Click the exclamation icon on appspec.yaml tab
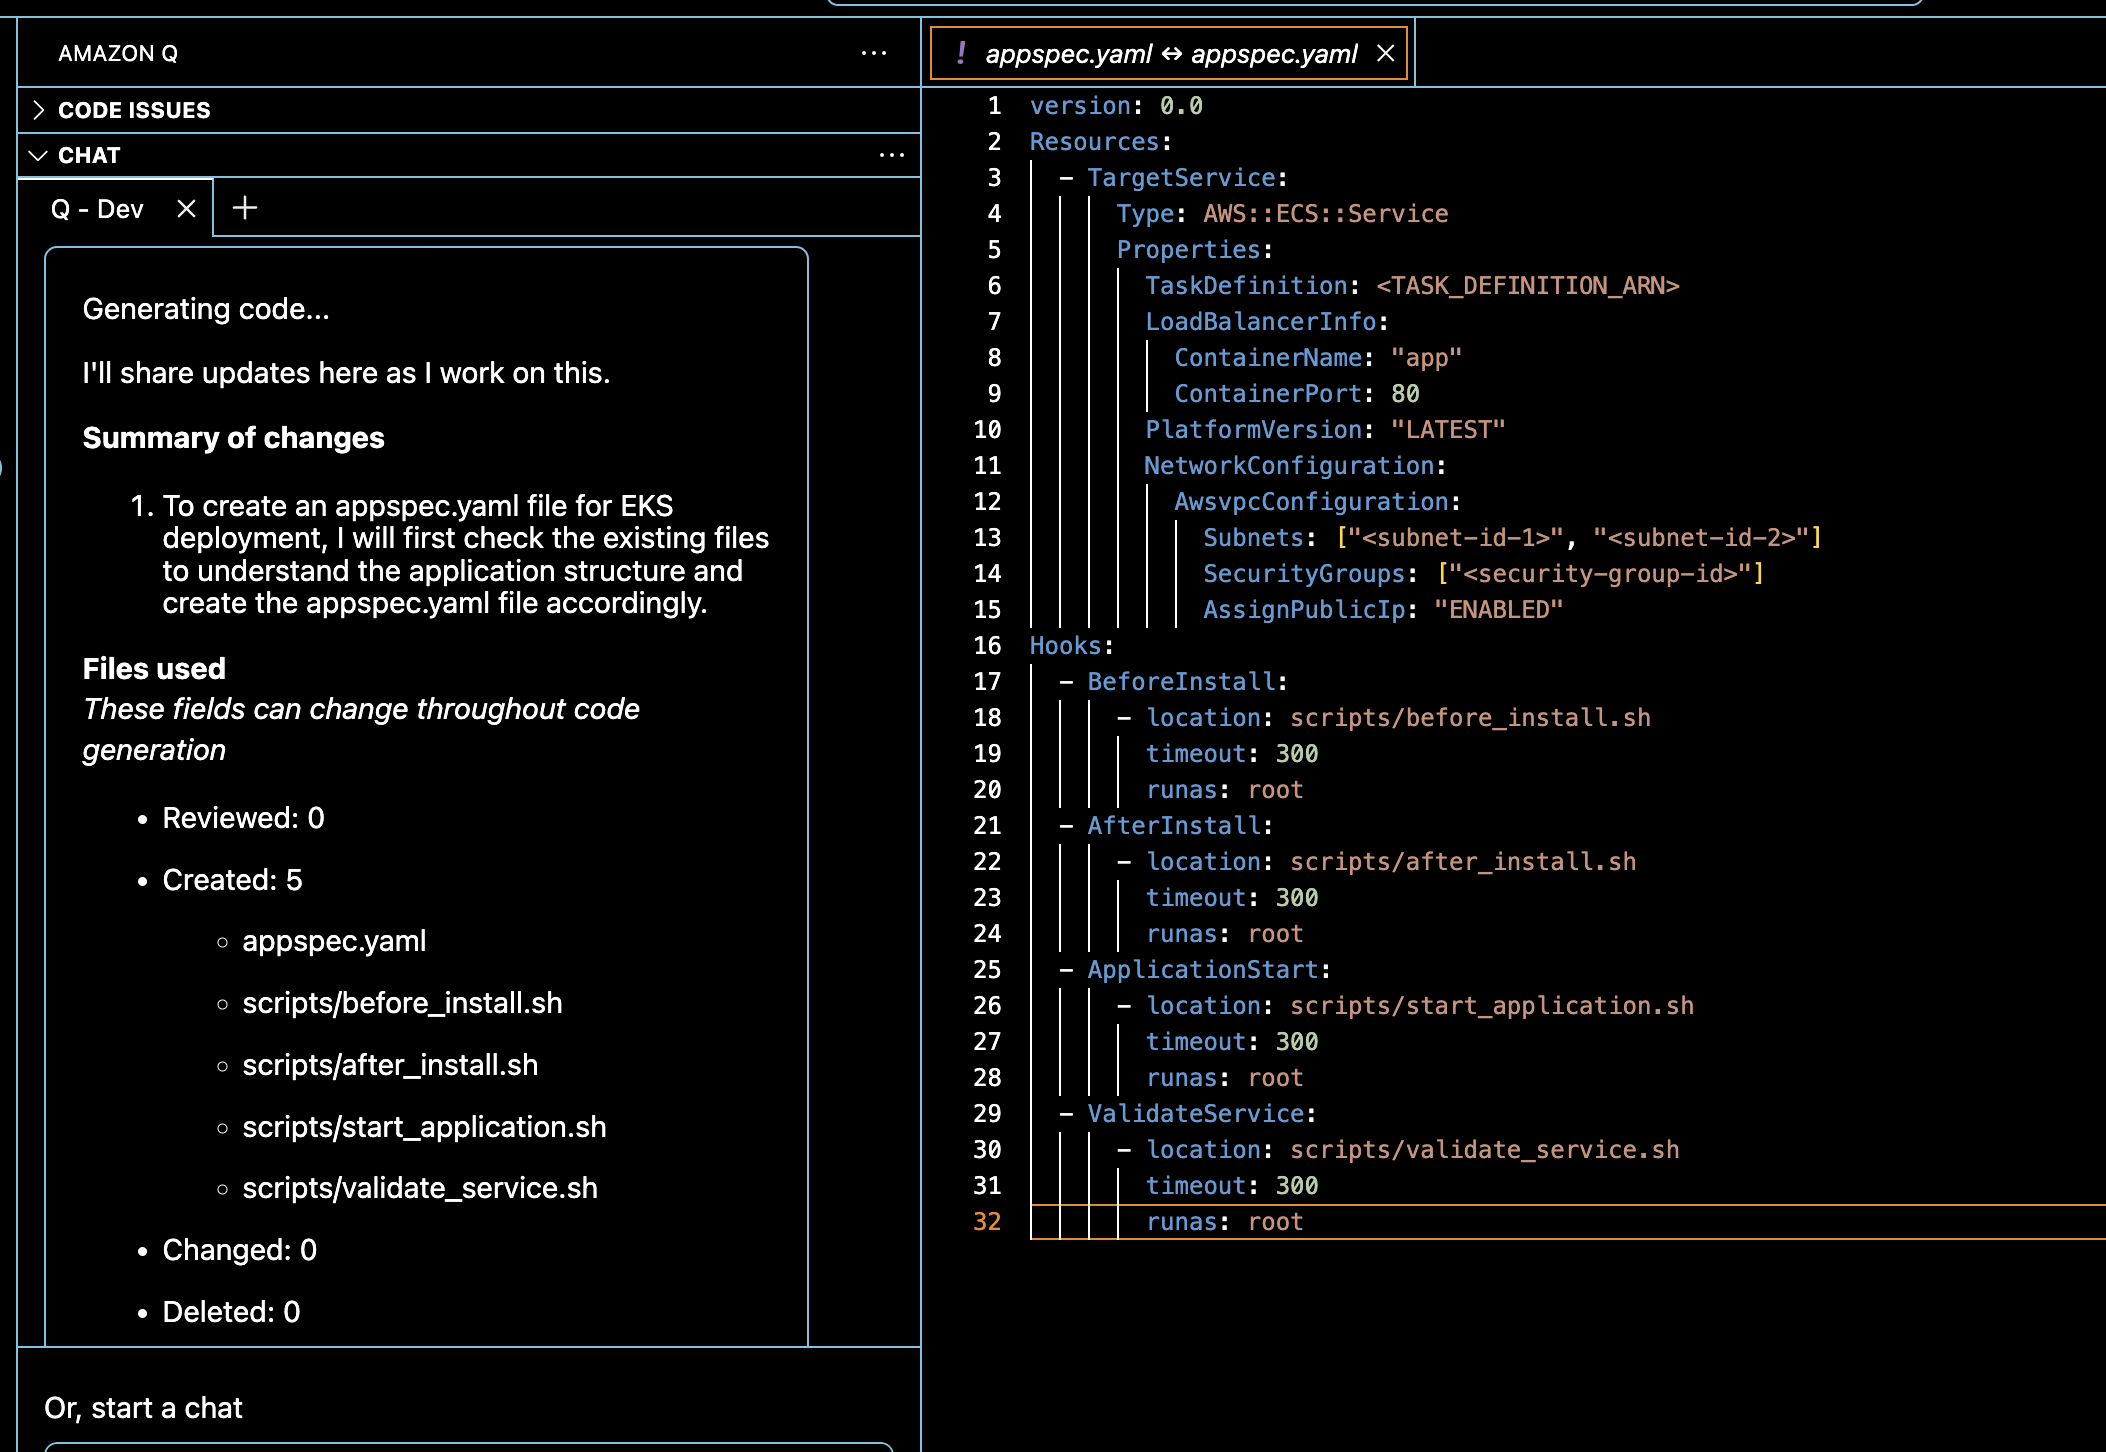 pyautogui.click(x=961, y=53)
